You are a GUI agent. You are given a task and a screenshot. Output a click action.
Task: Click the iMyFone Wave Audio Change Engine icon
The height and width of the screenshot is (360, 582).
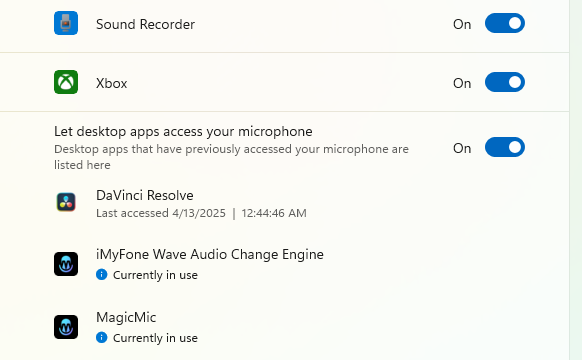66,264
